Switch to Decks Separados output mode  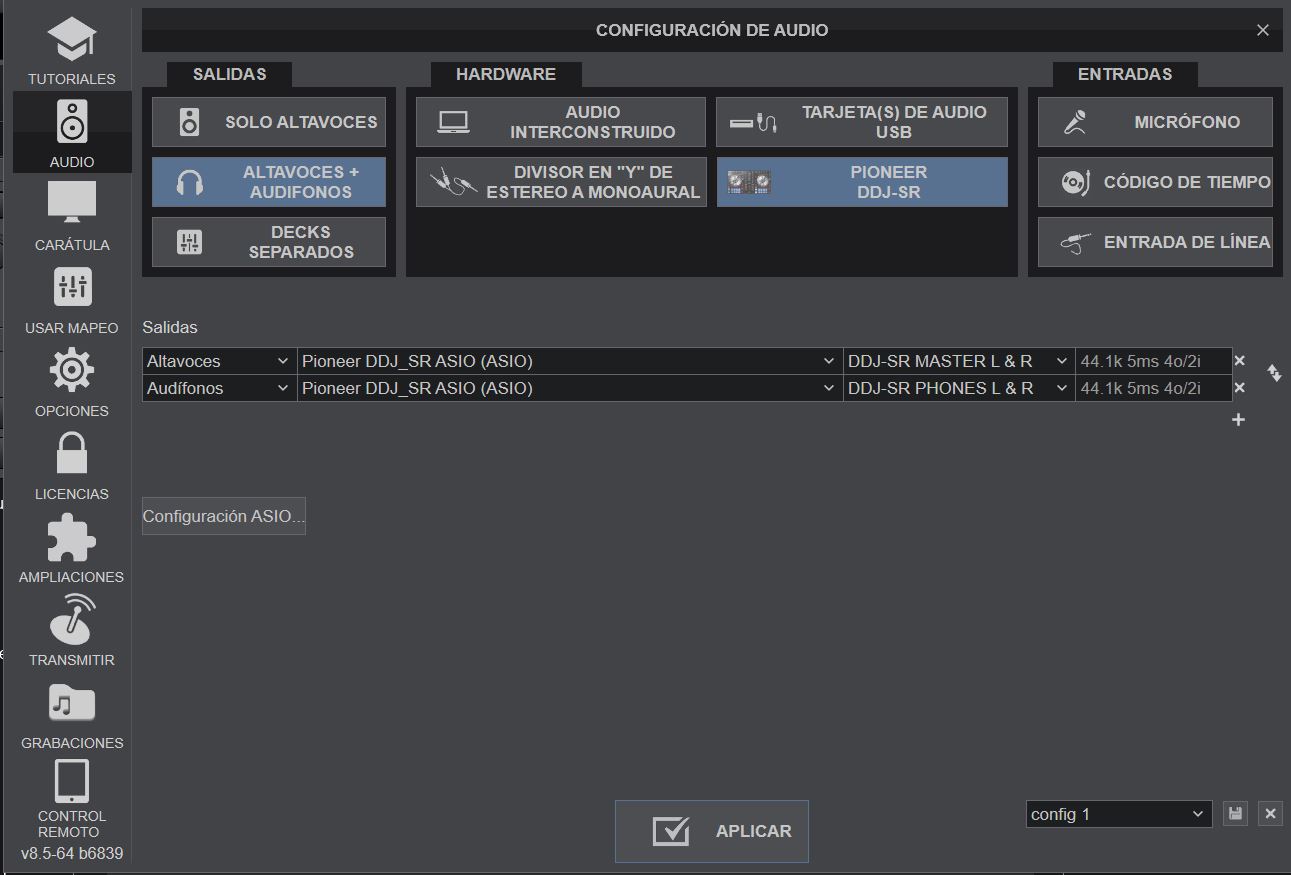[x=269, y=242]
